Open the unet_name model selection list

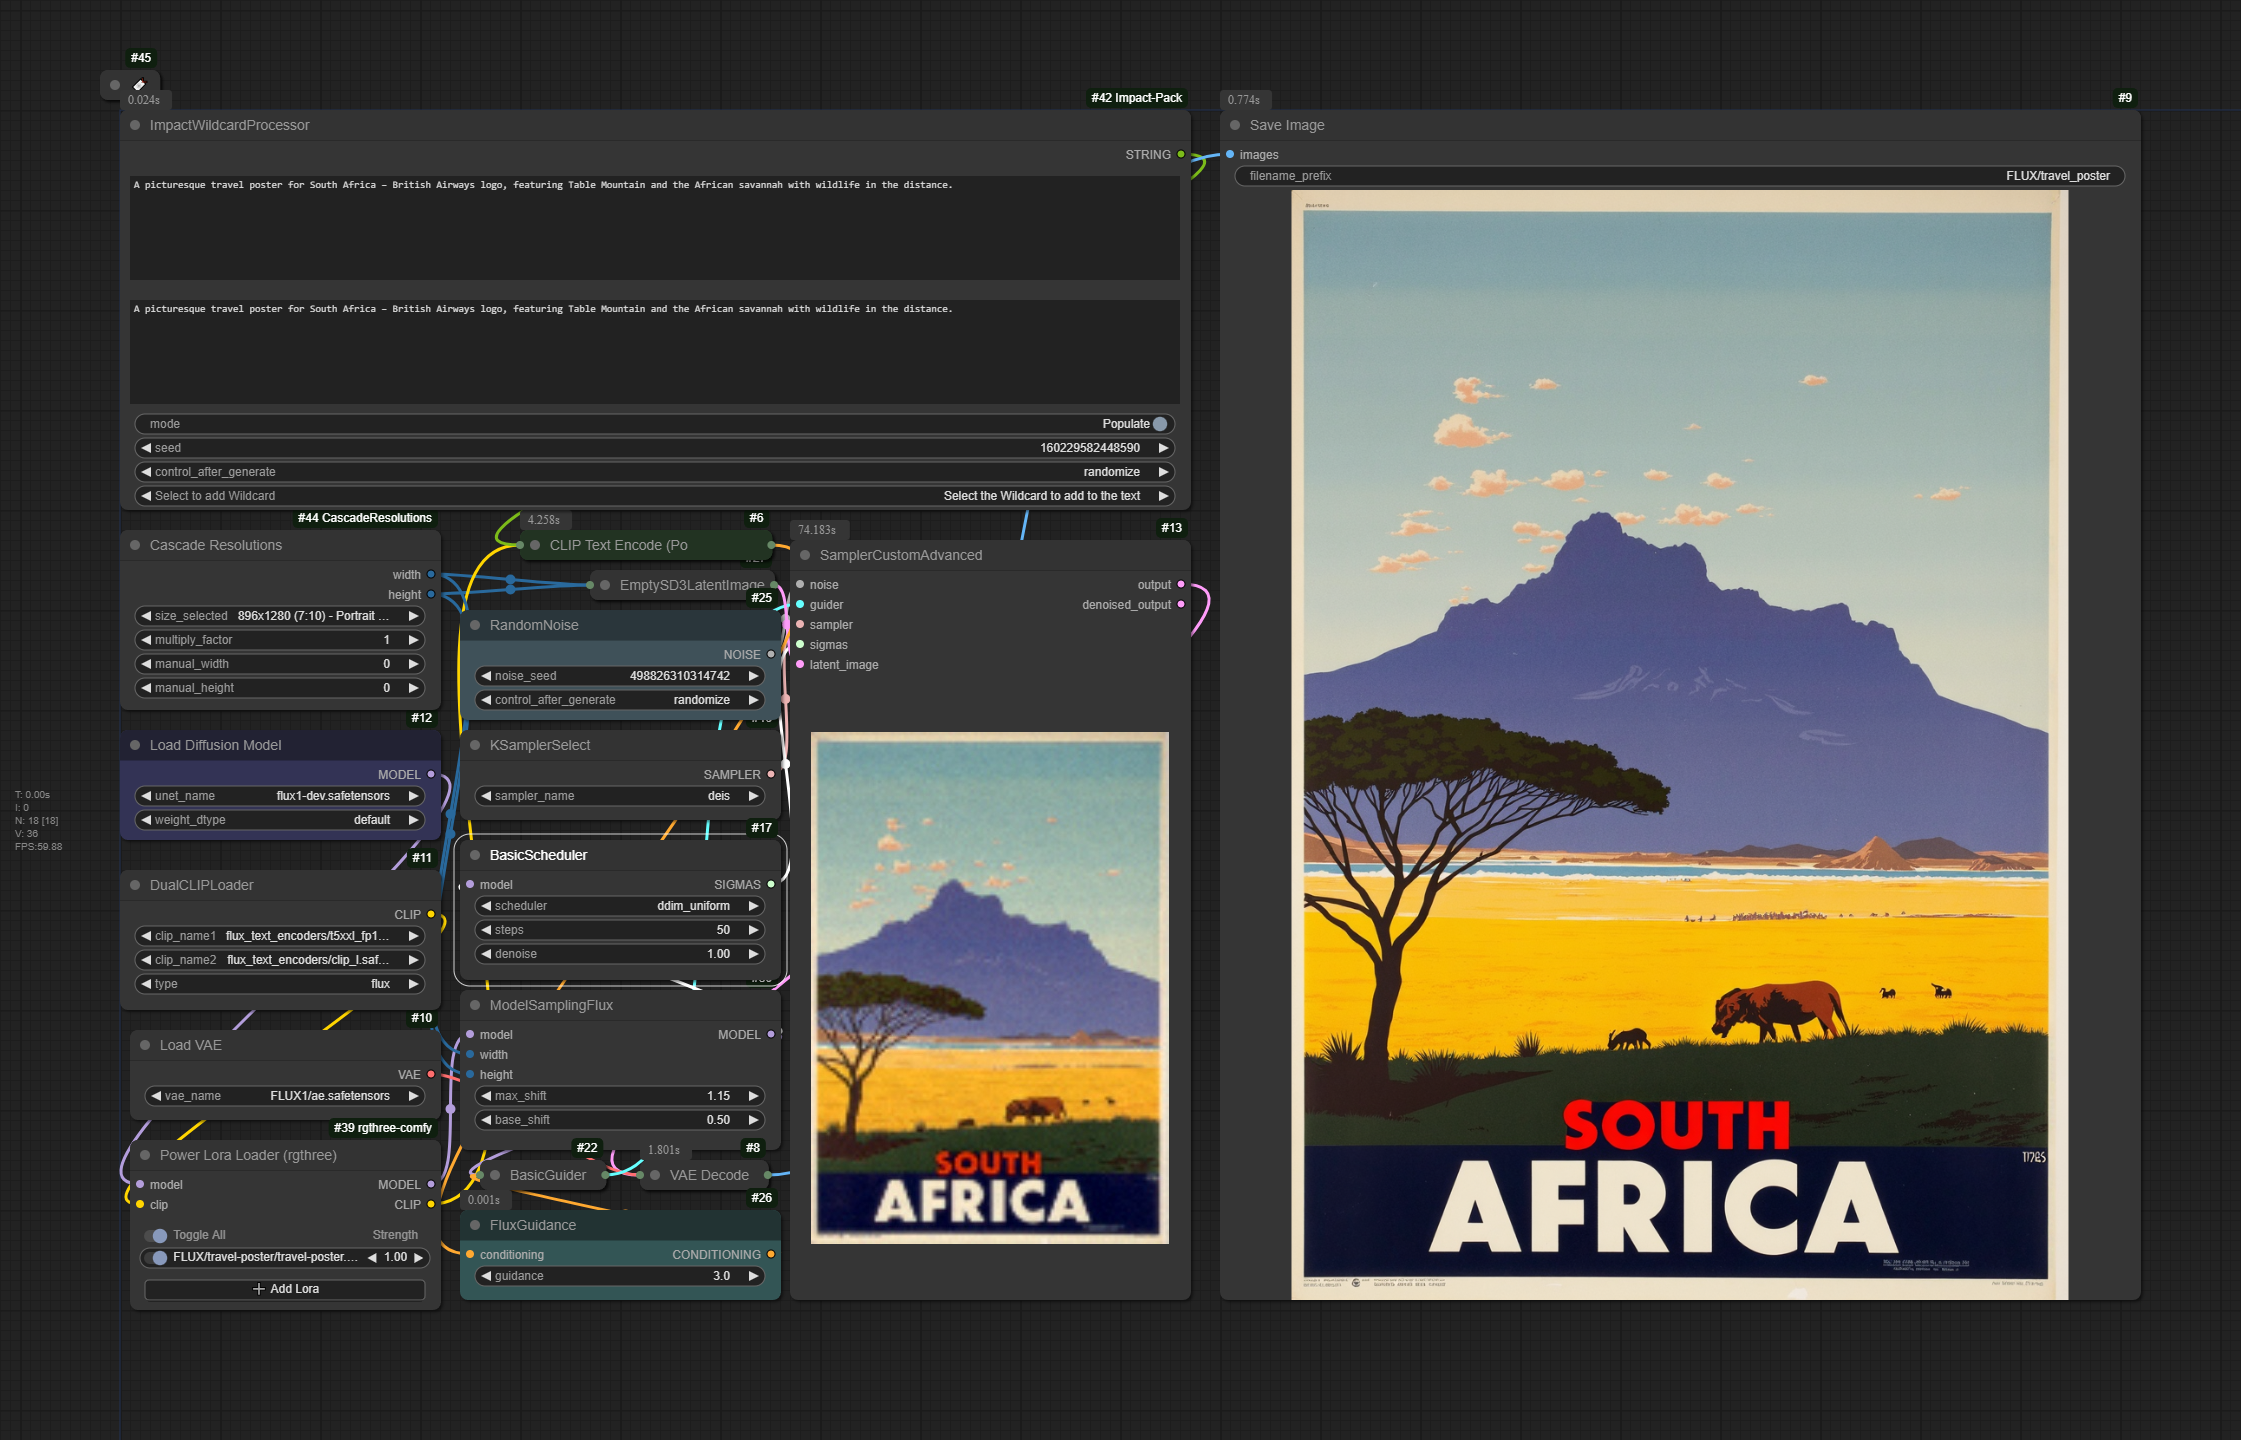click(x=280, y=796)
